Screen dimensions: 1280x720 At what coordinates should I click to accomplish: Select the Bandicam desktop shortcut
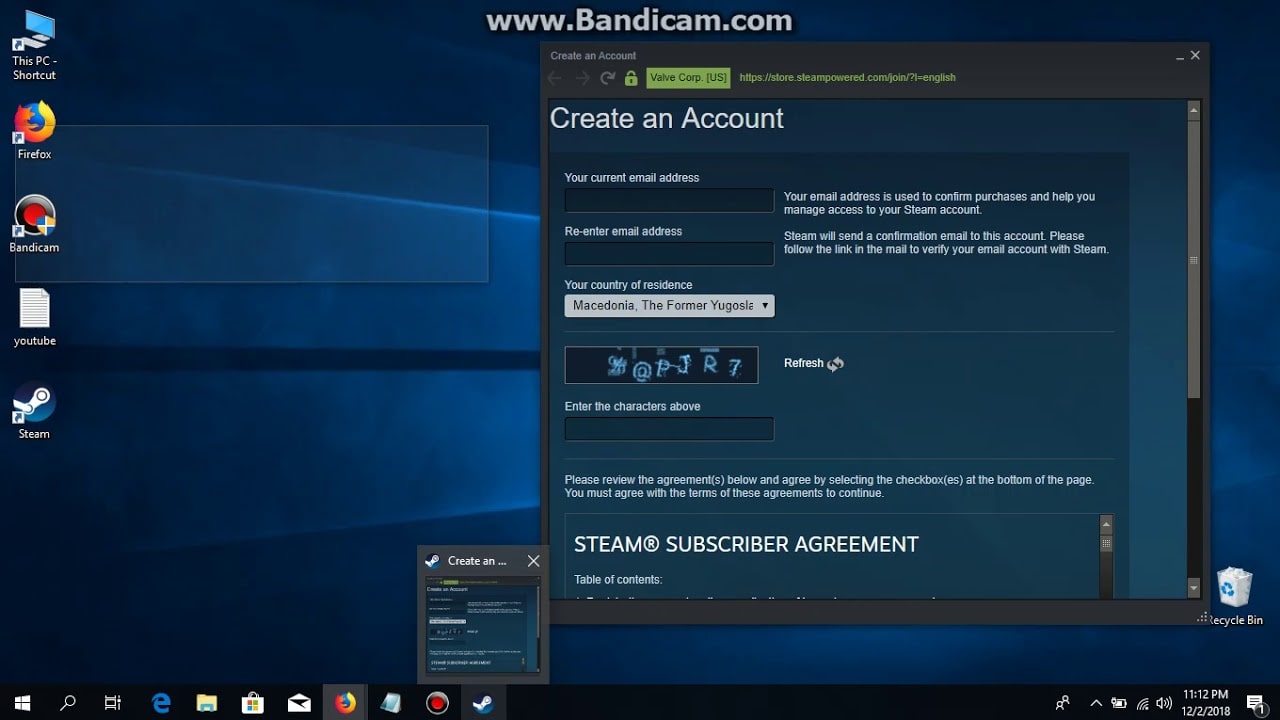pos(34,224)
